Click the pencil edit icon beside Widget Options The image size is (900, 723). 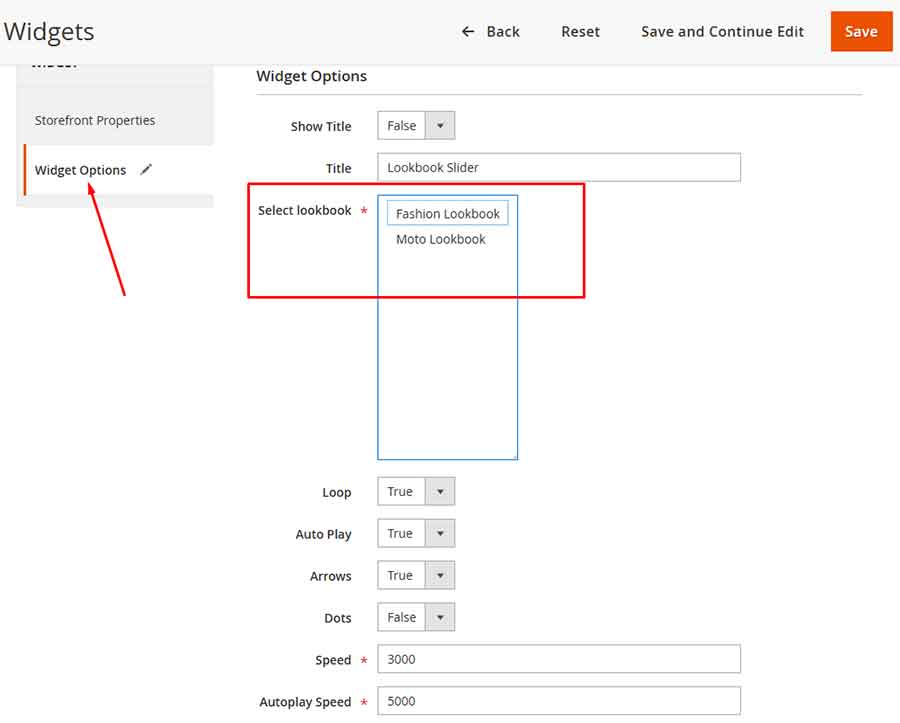(146, 170)
